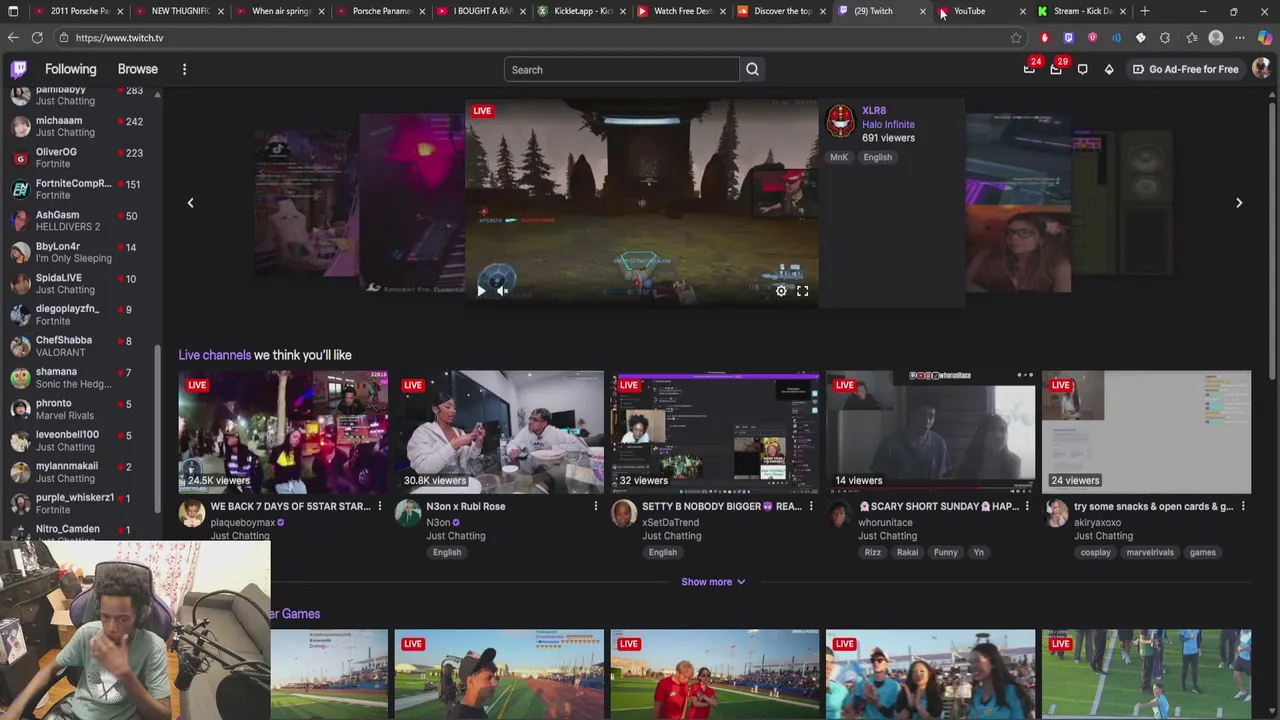Open michaaam in followed channels sidebar
1280x720 pixels.
point(80,126)
